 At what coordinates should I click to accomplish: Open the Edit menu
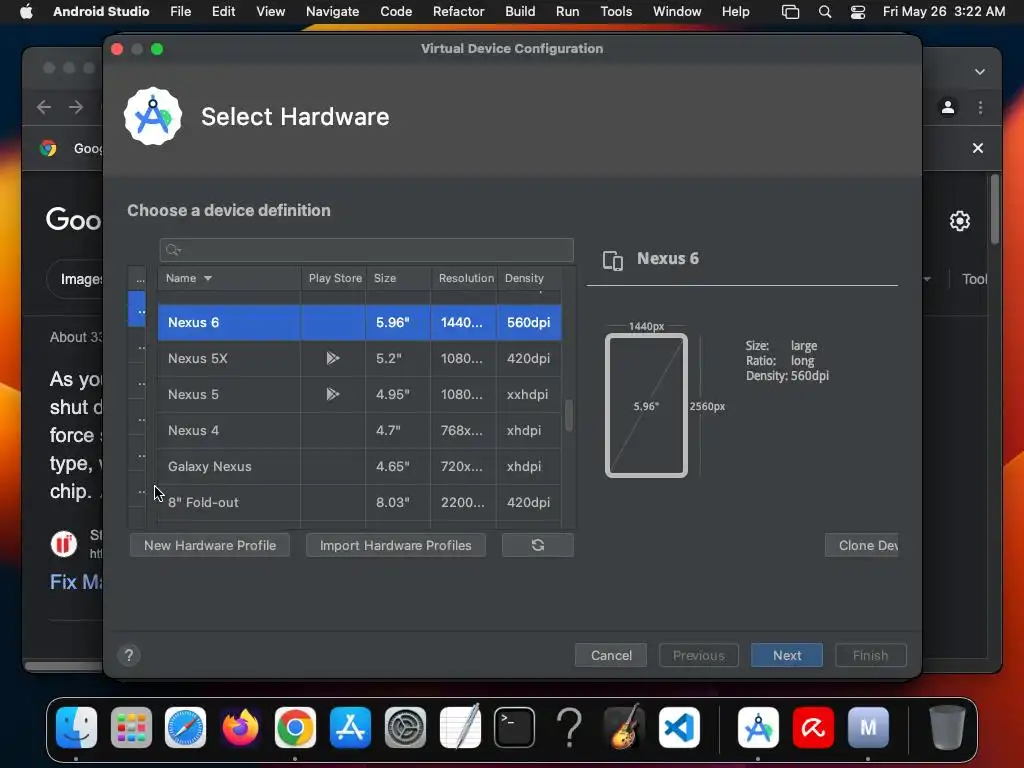click(223, 12)
